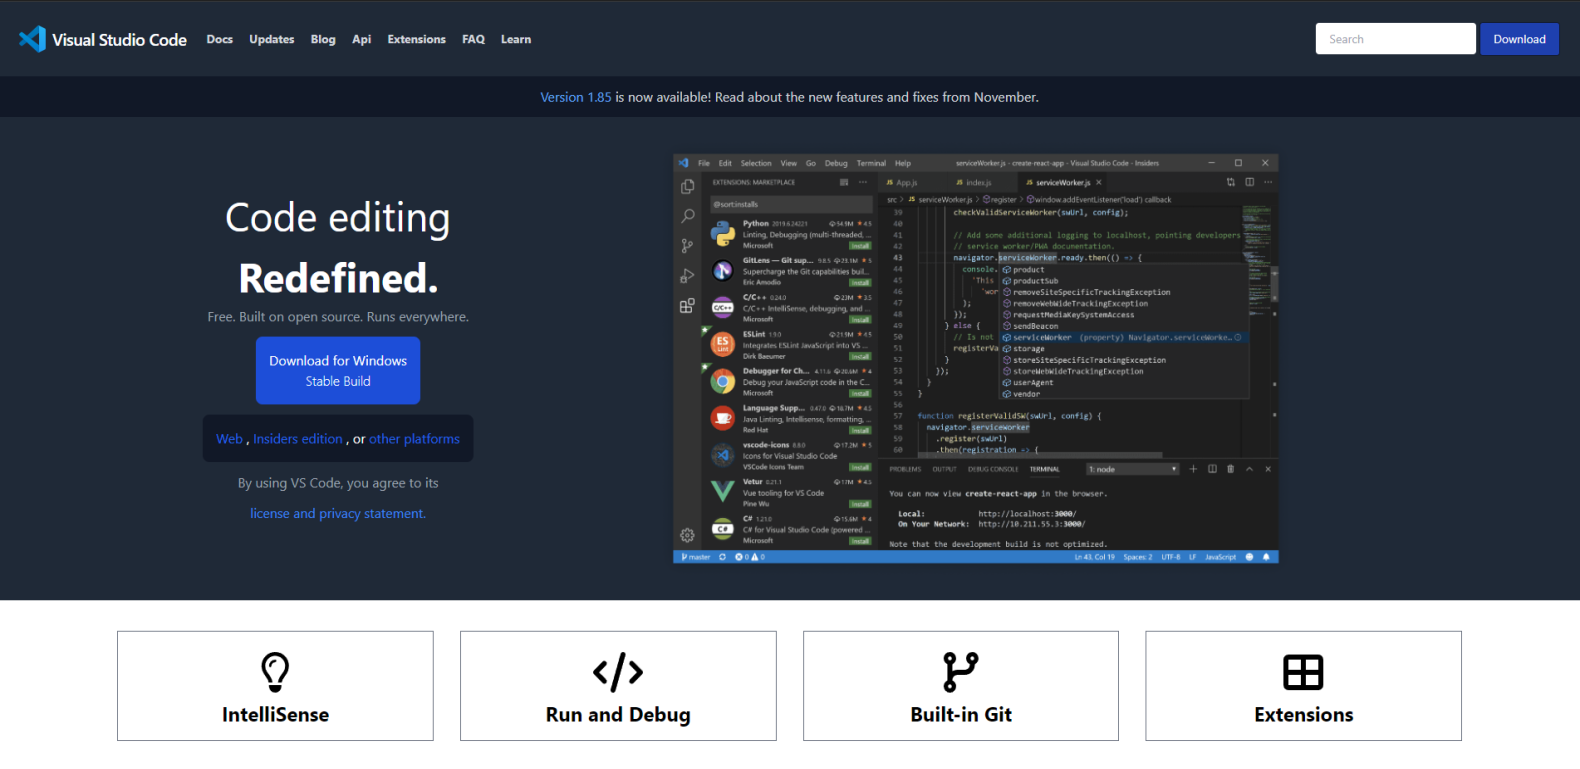Screen dimensions: 1580x769
Task: Open the Insiders edition link
Action: coord(297,439)
